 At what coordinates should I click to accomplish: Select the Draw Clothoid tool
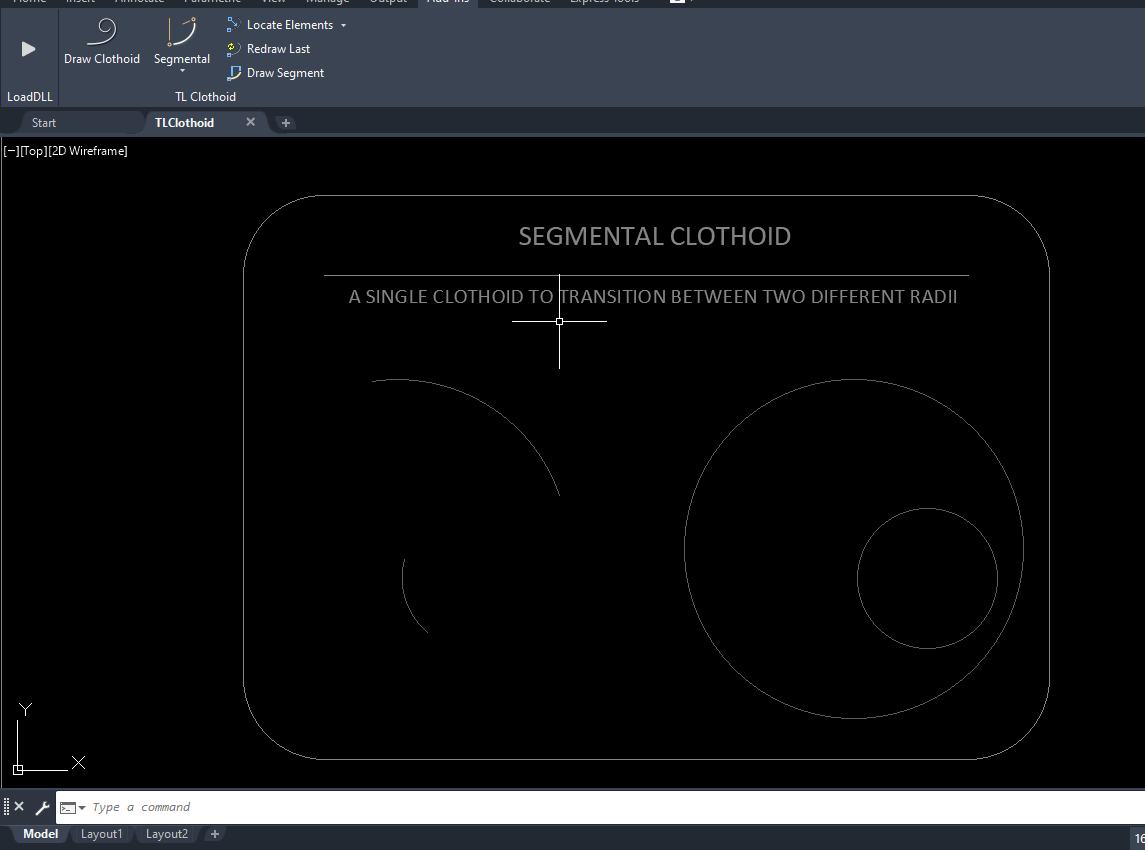102,42
